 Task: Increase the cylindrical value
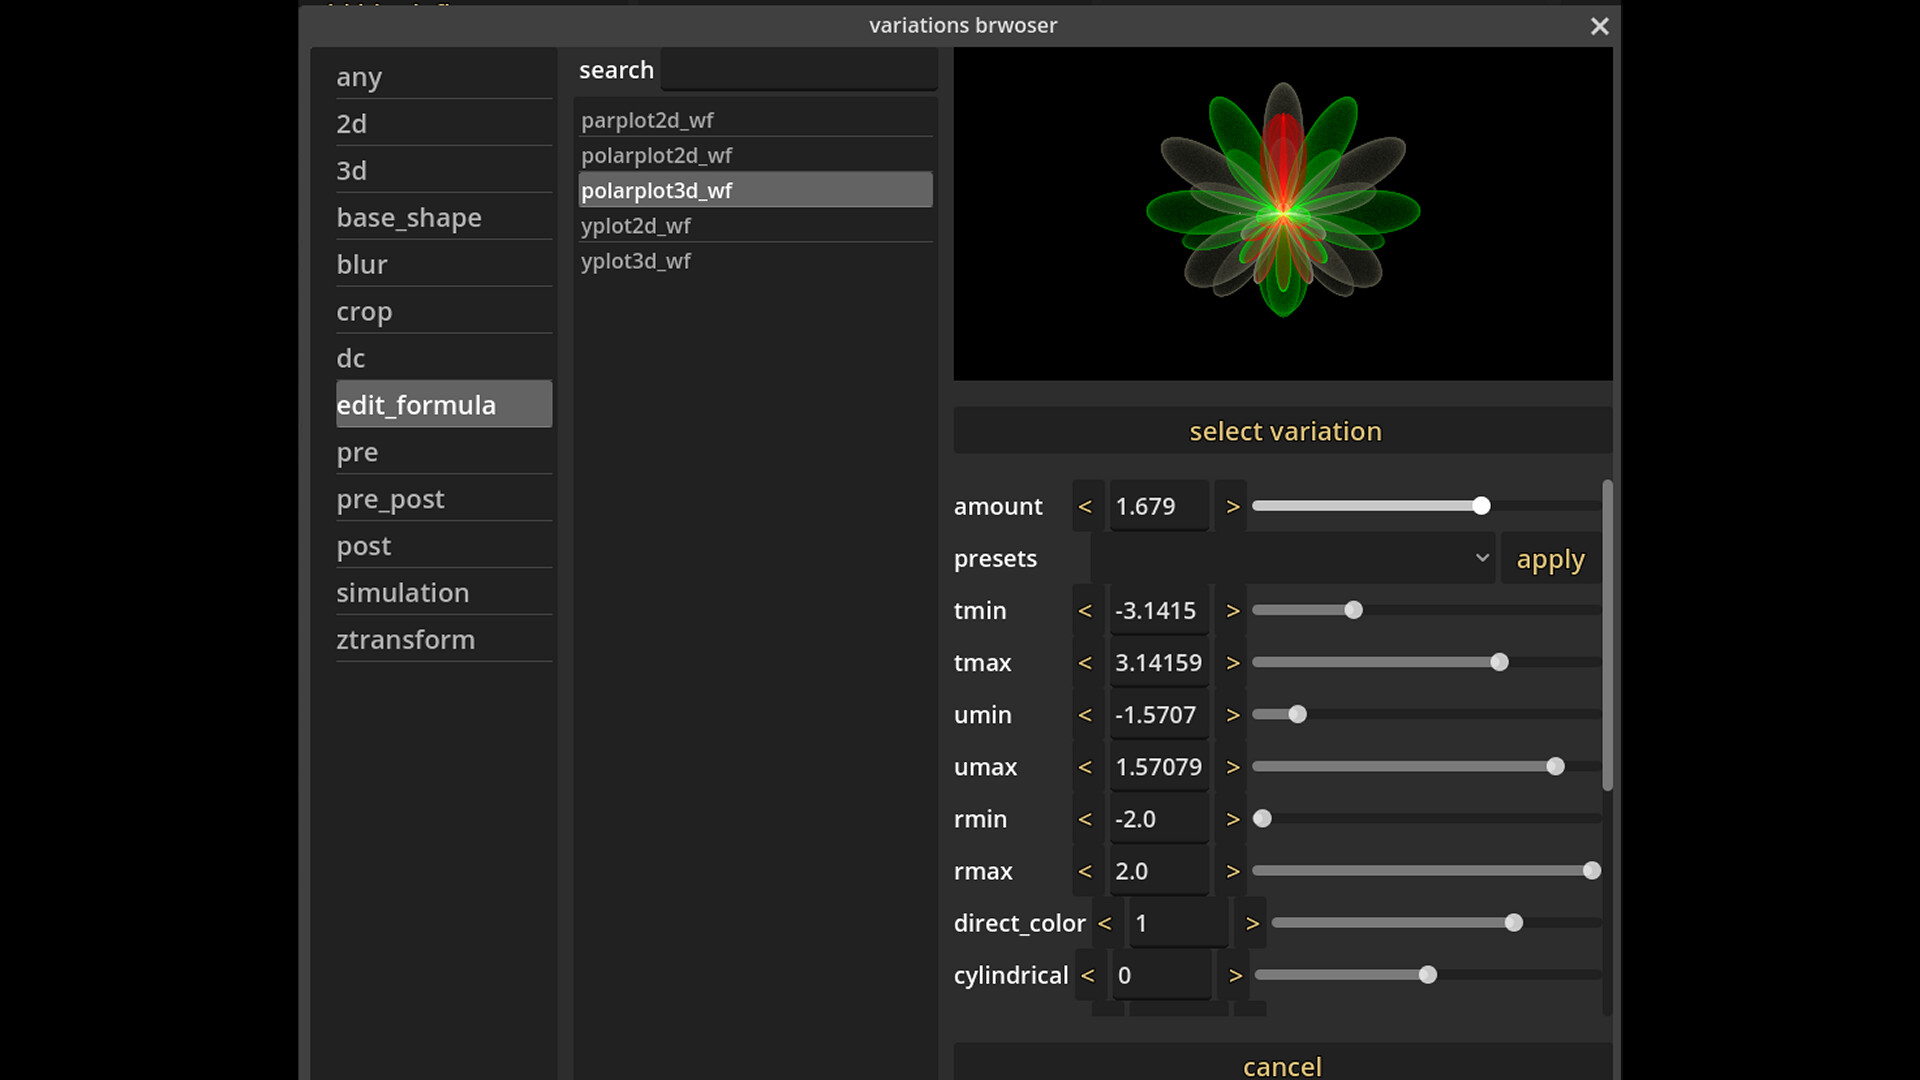(1236, 975)
